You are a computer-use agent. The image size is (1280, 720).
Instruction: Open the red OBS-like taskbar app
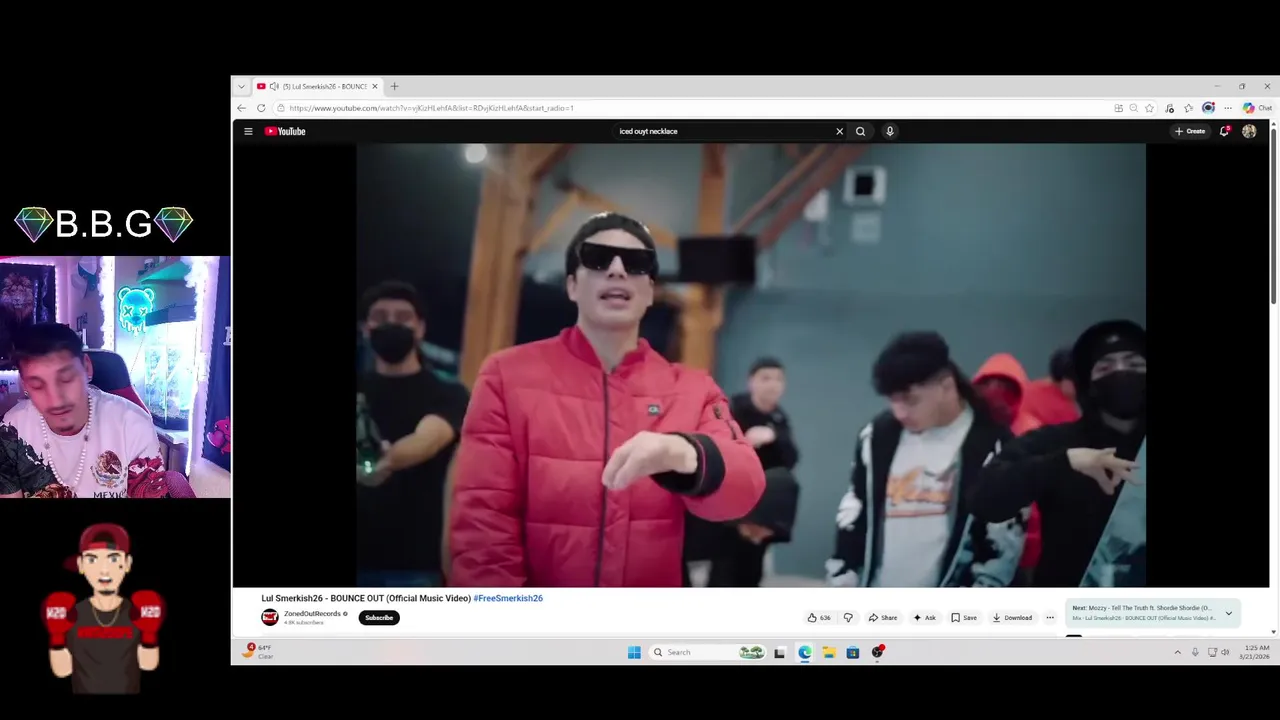pos(877,652)
